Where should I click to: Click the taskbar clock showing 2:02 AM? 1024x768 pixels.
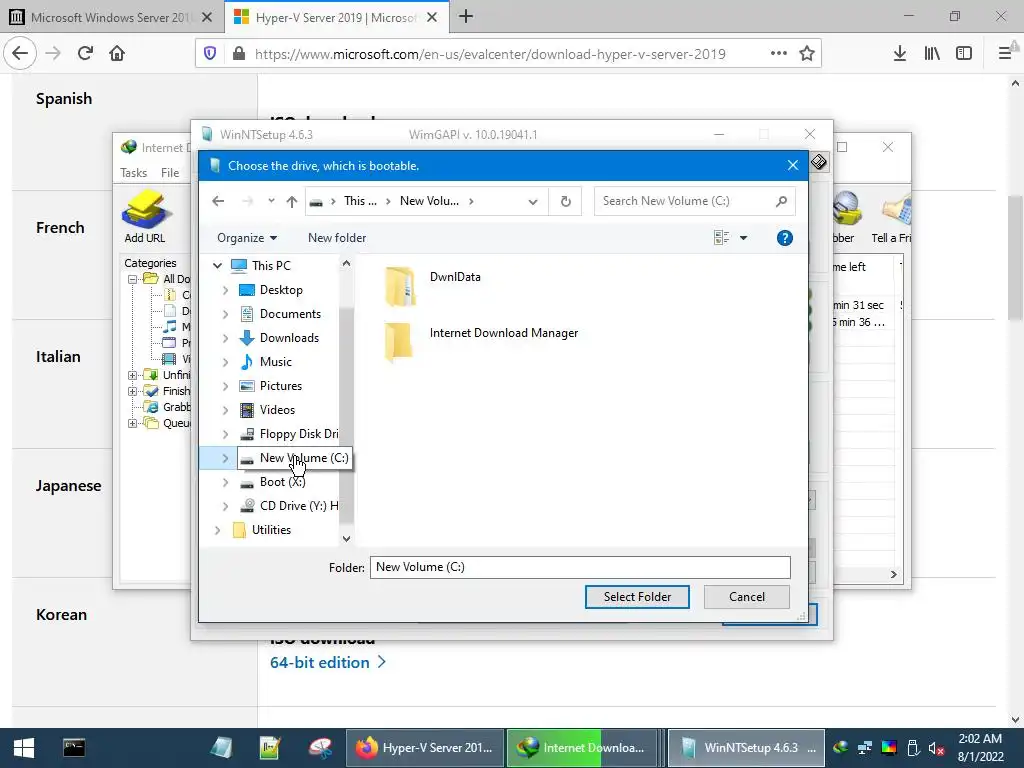click(980, 748)
